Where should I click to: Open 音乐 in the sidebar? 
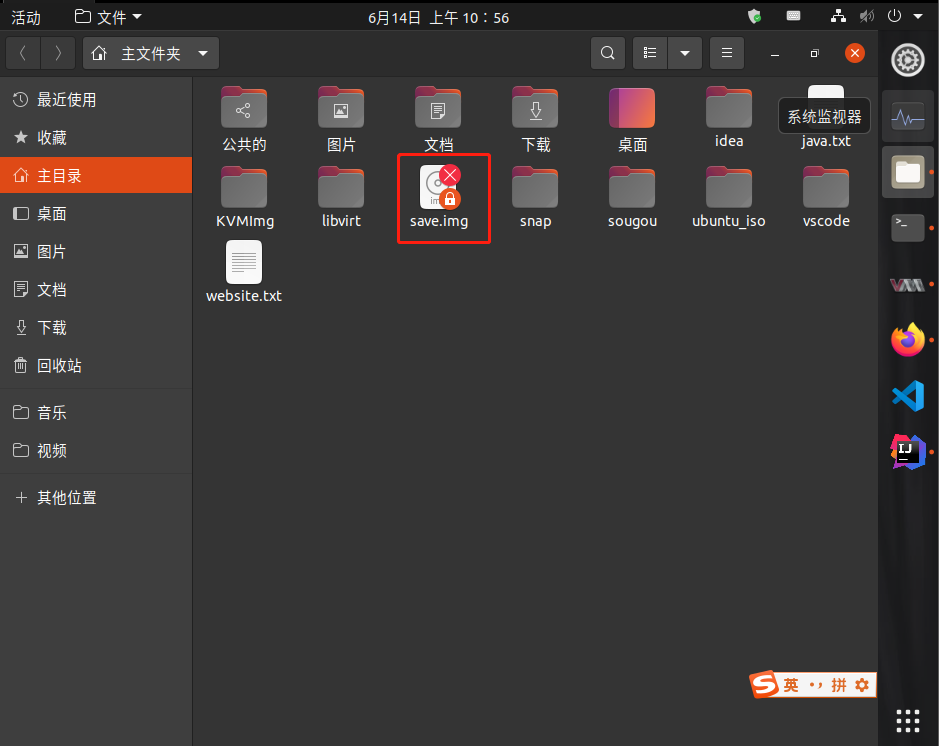click(96, 413)
